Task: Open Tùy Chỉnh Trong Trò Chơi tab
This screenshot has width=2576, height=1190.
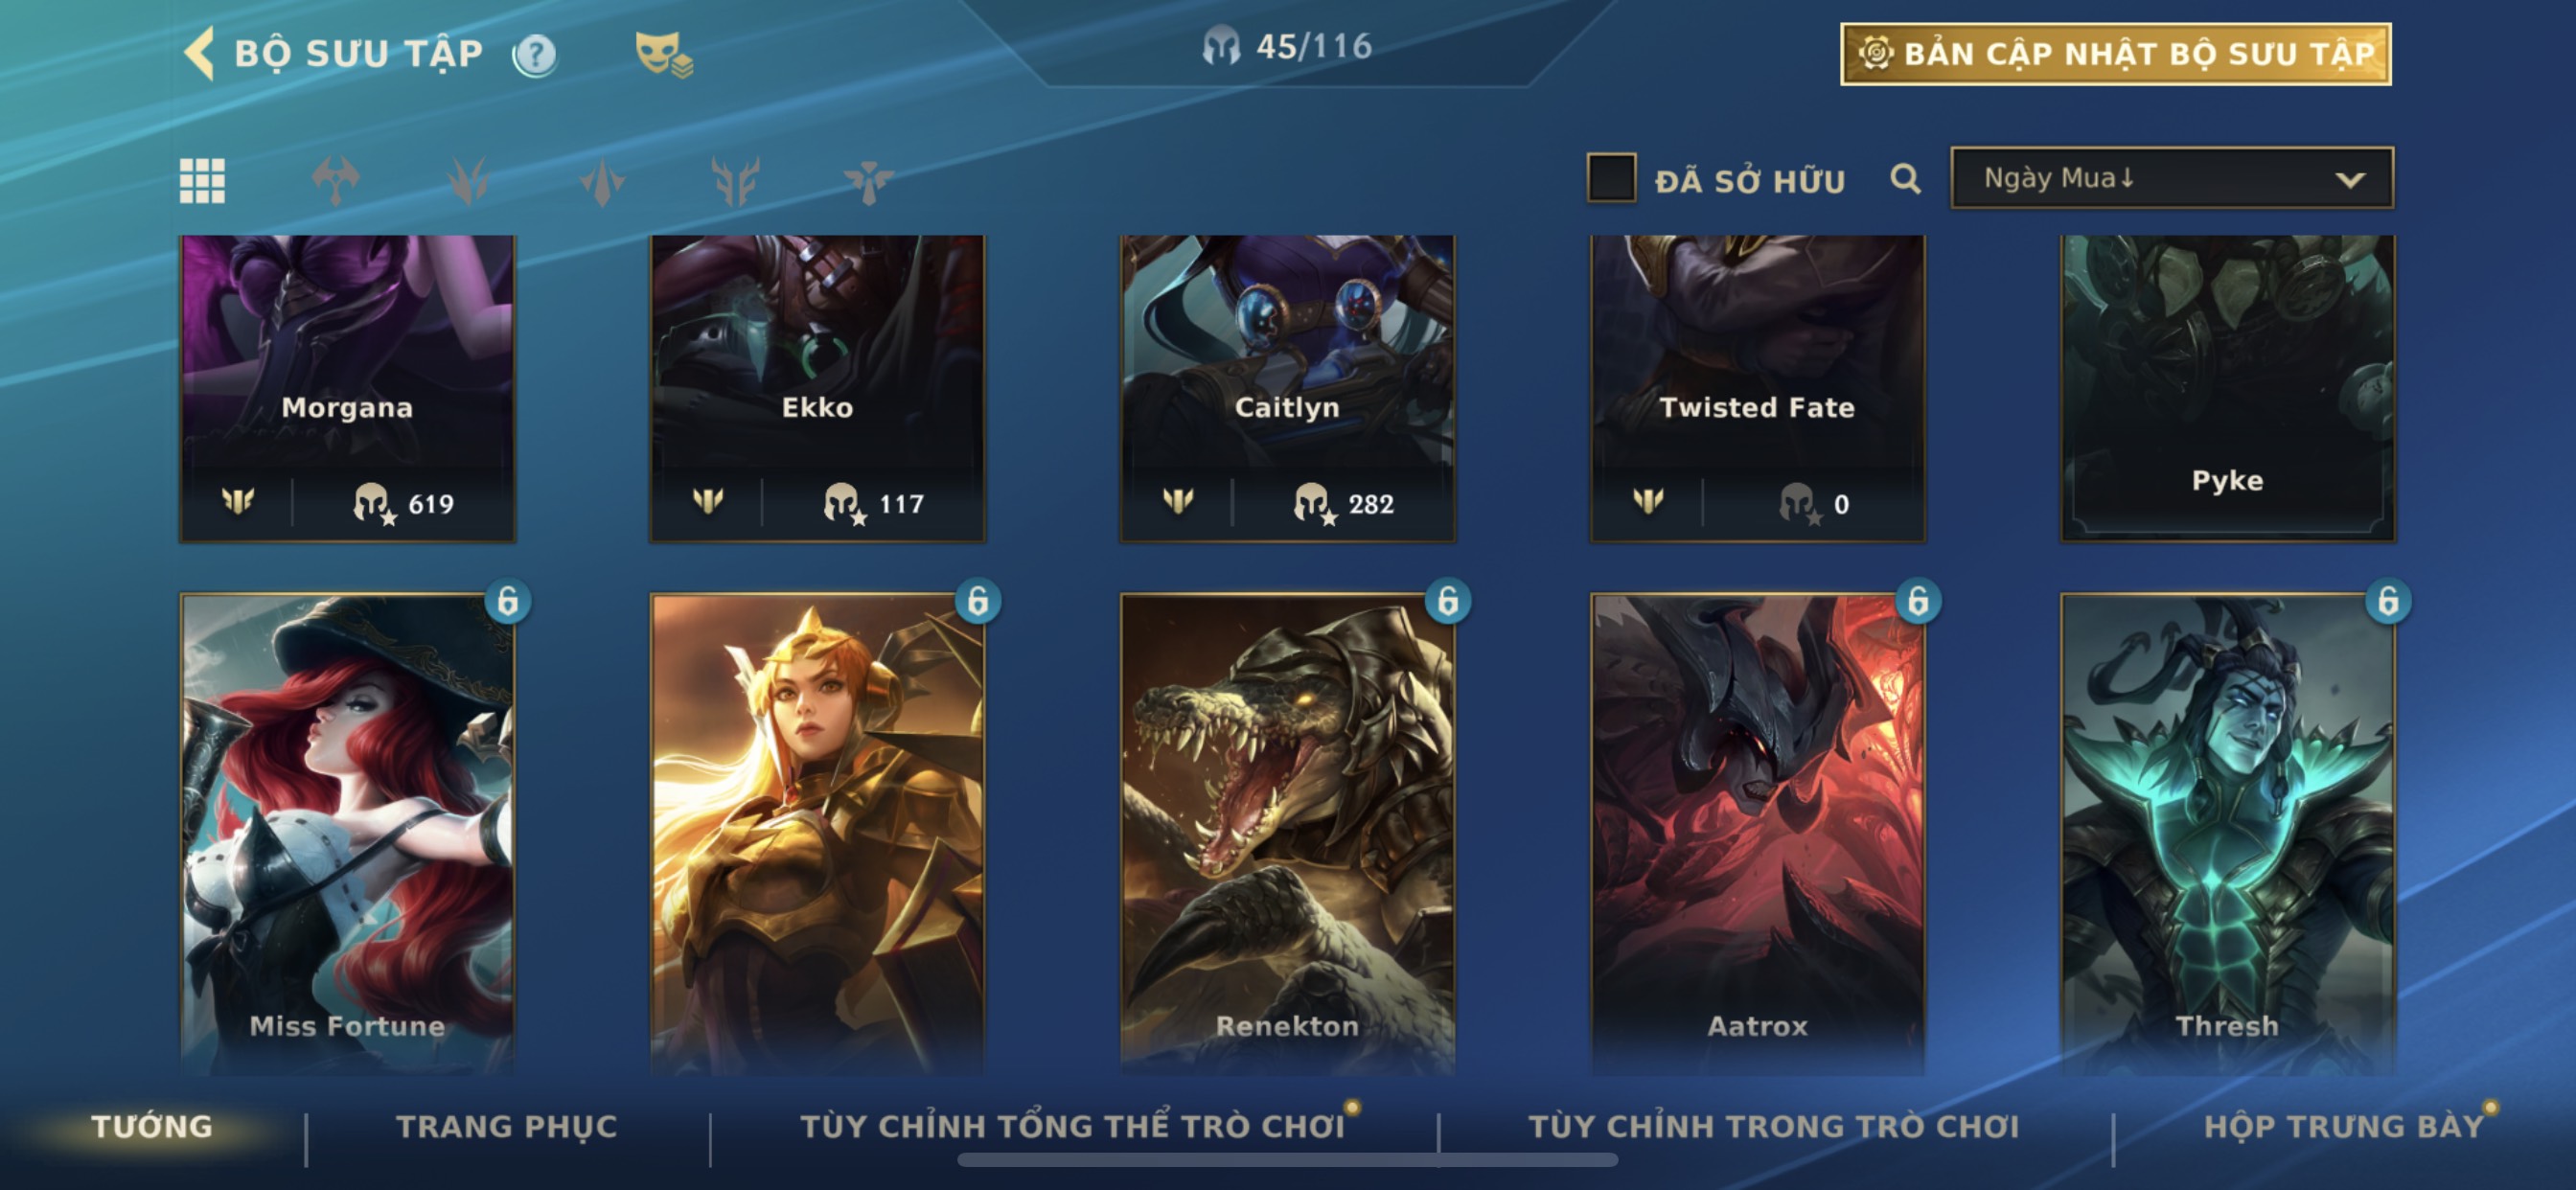Action: 1773,1126
